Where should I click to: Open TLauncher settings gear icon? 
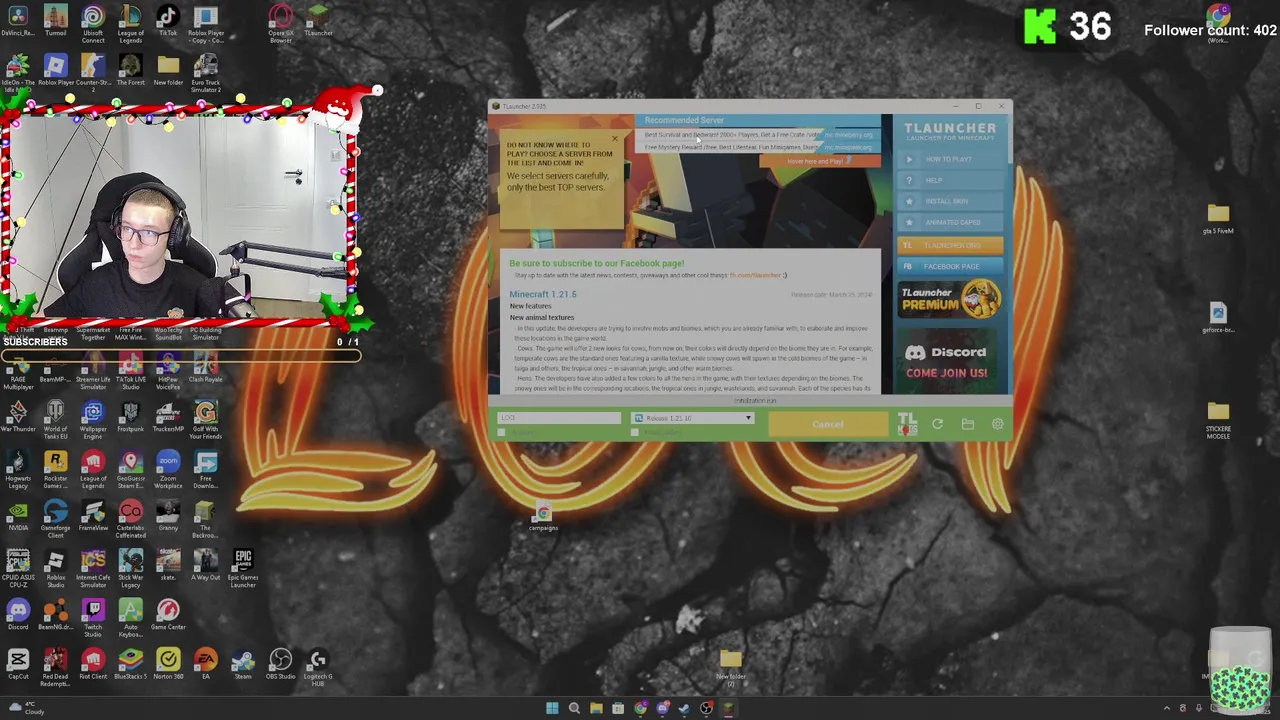click(998, 424)
